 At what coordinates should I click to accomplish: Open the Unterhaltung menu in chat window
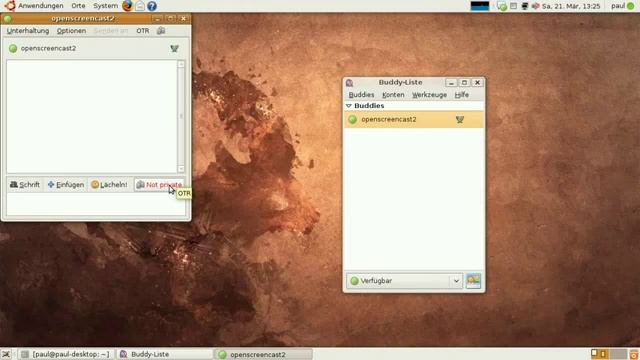tap(28, 31)
